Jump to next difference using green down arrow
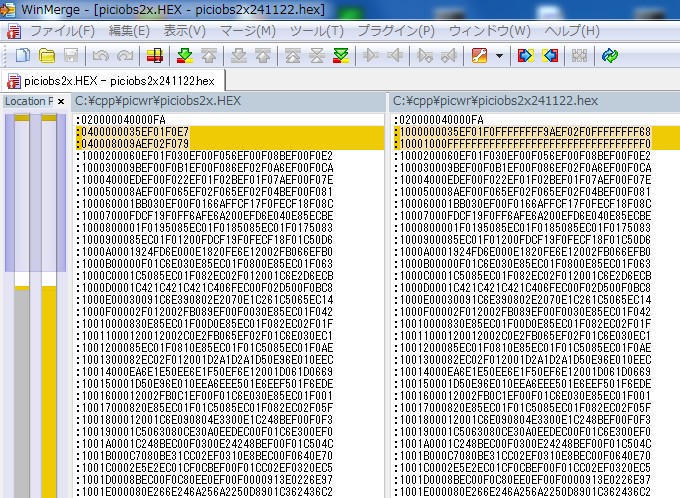This screenshot has width=680, height=498. 185,56
